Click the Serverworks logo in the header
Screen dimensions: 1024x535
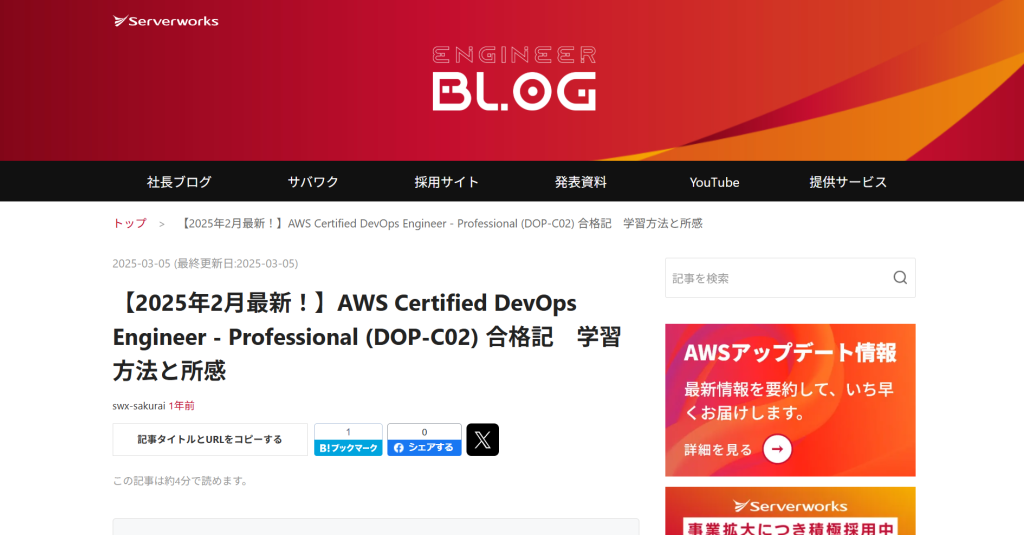coord(166,21)
